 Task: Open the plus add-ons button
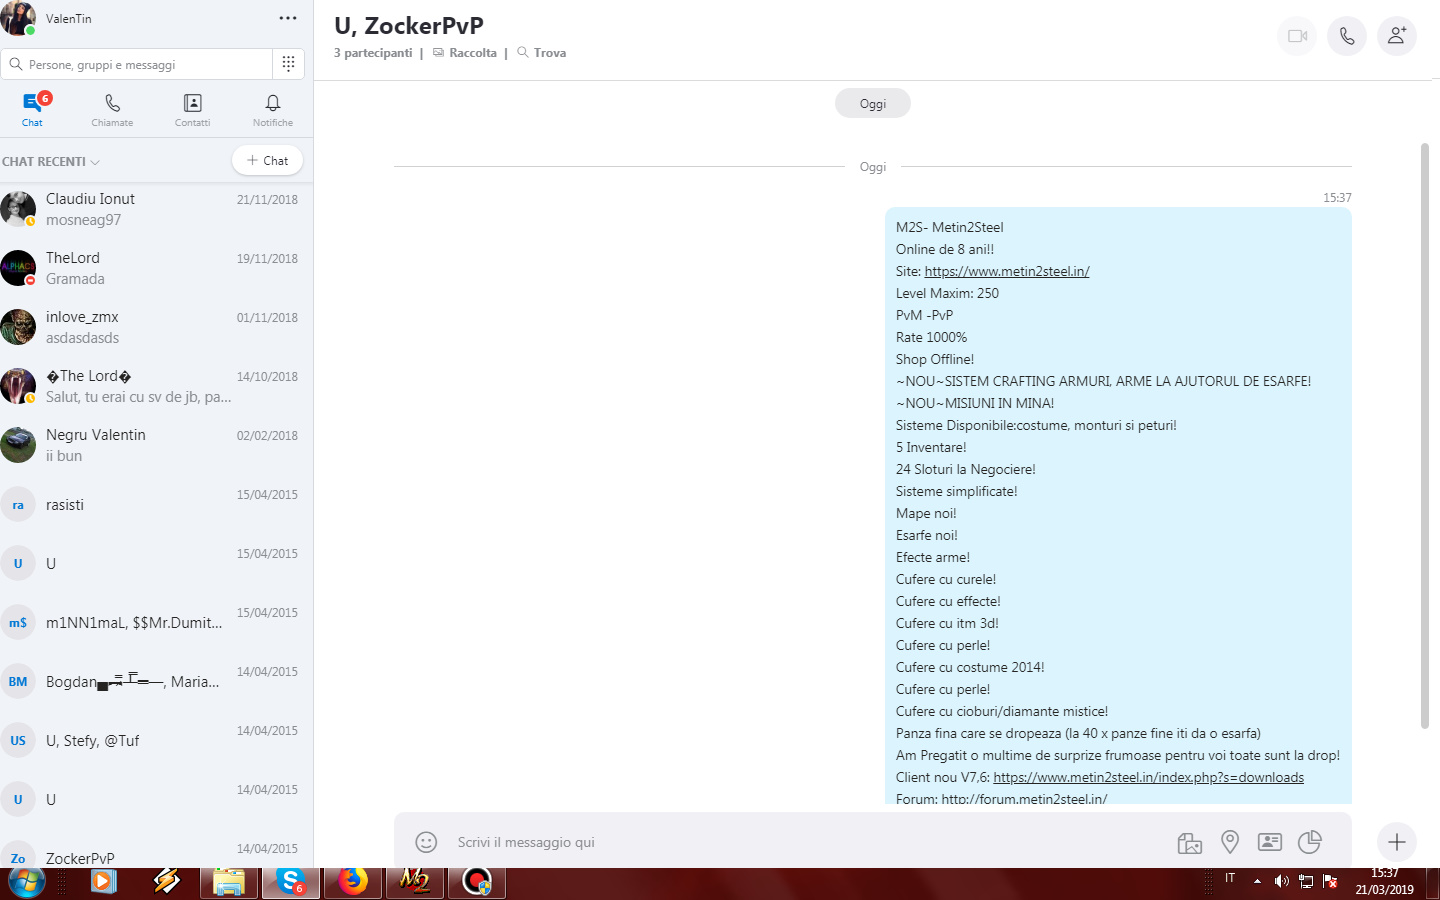[x=1397, y=842]
